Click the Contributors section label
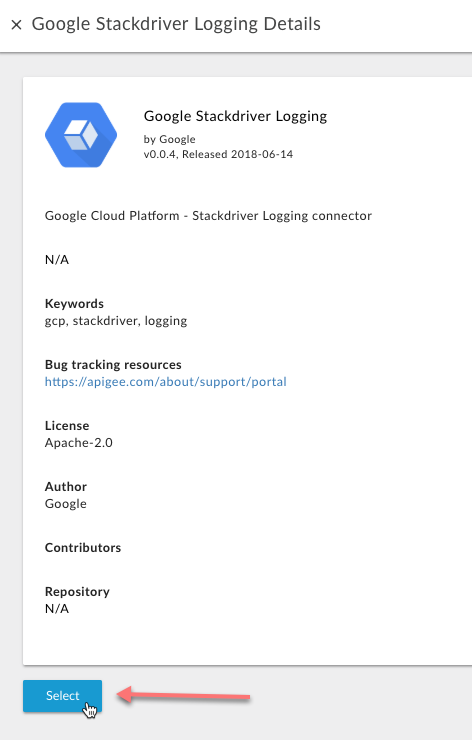Screen dimensions: 472x740 point(83,547)
